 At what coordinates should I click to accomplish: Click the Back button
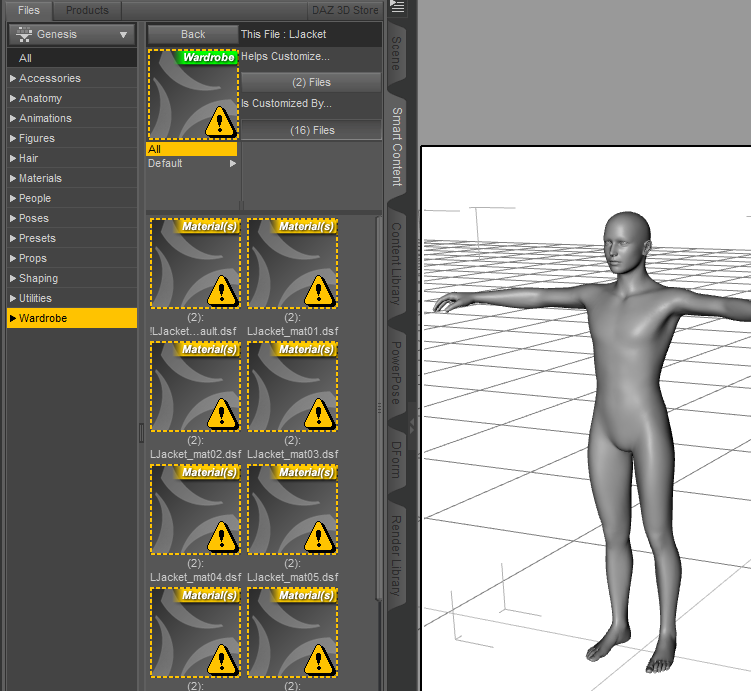point(193,34)
